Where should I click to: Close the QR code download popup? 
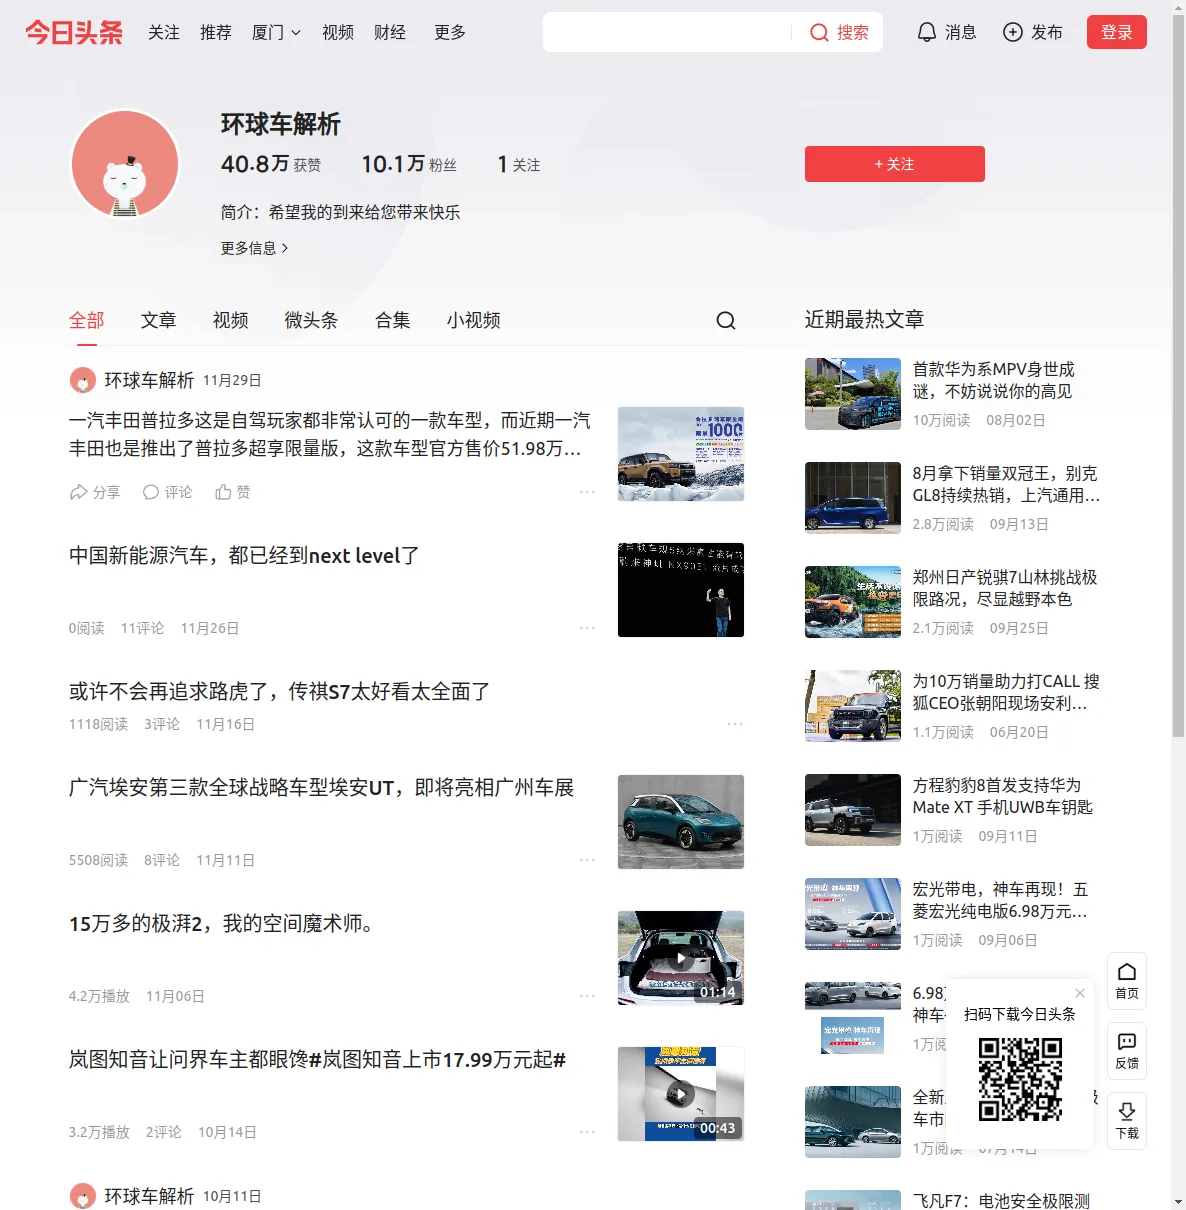click(1080, 993)
